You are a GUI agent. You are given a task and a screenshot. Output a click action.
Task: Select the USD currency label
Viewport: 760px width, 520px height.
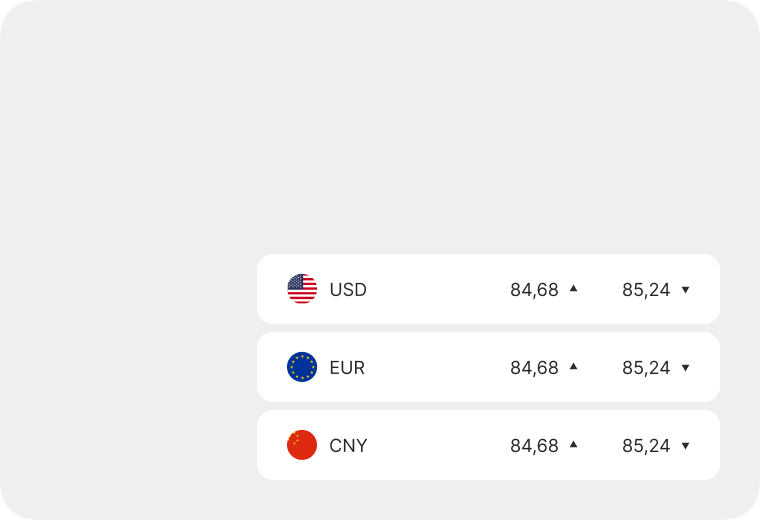point(348,290)
